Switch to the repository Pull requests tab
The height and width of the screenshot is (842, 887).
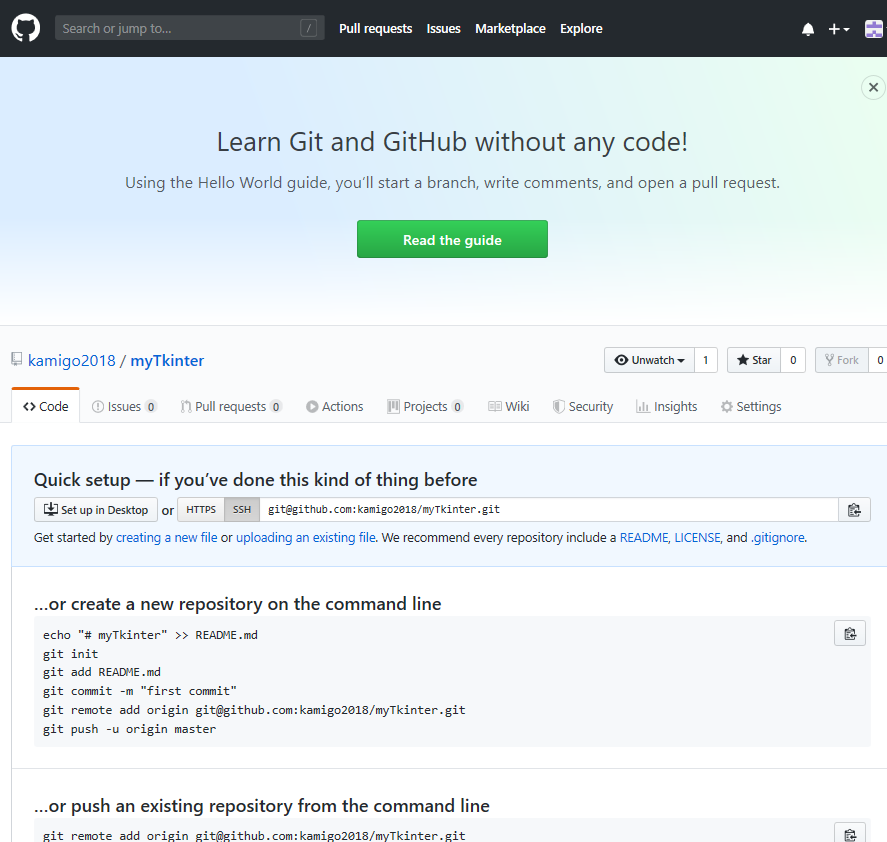click(x=231, y=406)
